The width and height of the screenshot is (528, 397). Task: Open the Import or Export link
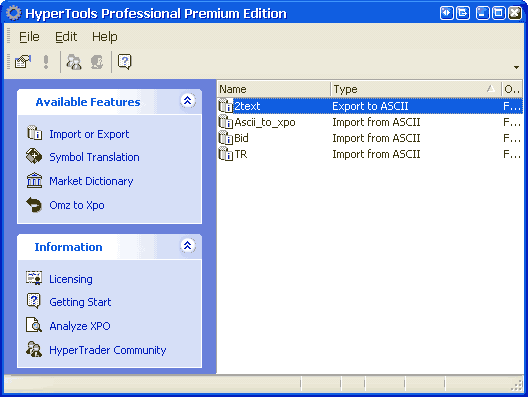89,134
